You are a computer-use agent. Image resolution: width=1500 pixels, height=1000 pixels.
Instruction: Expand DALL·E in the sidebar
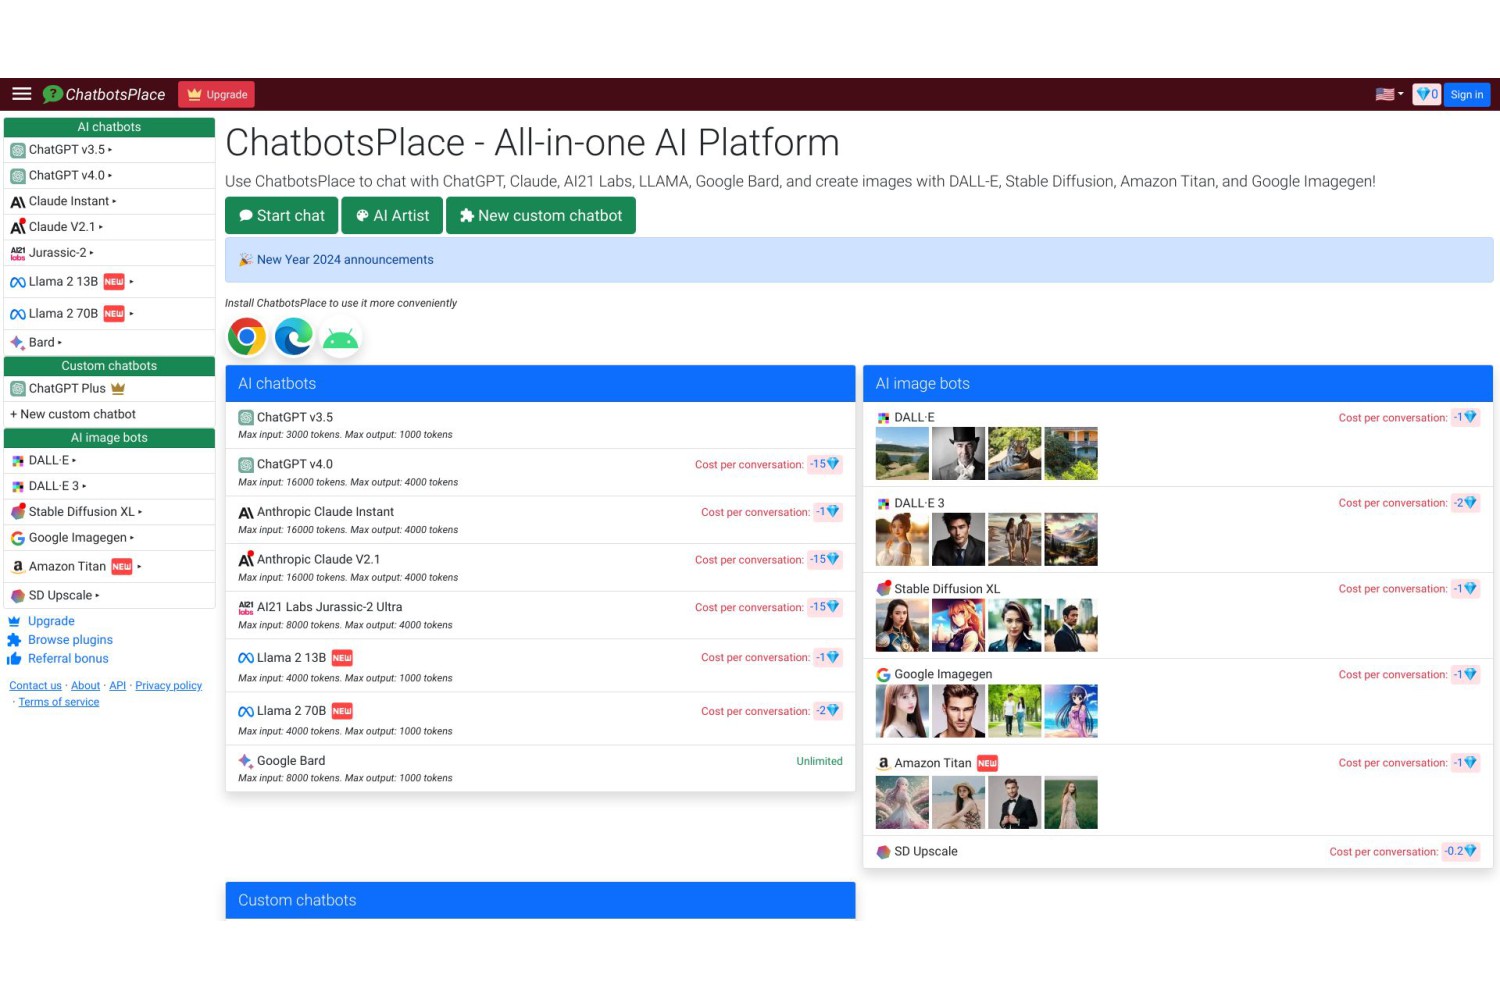(x=109, y=461)
